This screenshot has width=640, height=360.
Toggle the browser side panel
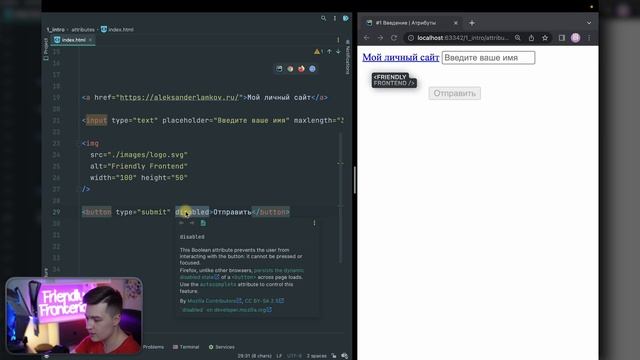pyautogui.click(x=562, y=38)
